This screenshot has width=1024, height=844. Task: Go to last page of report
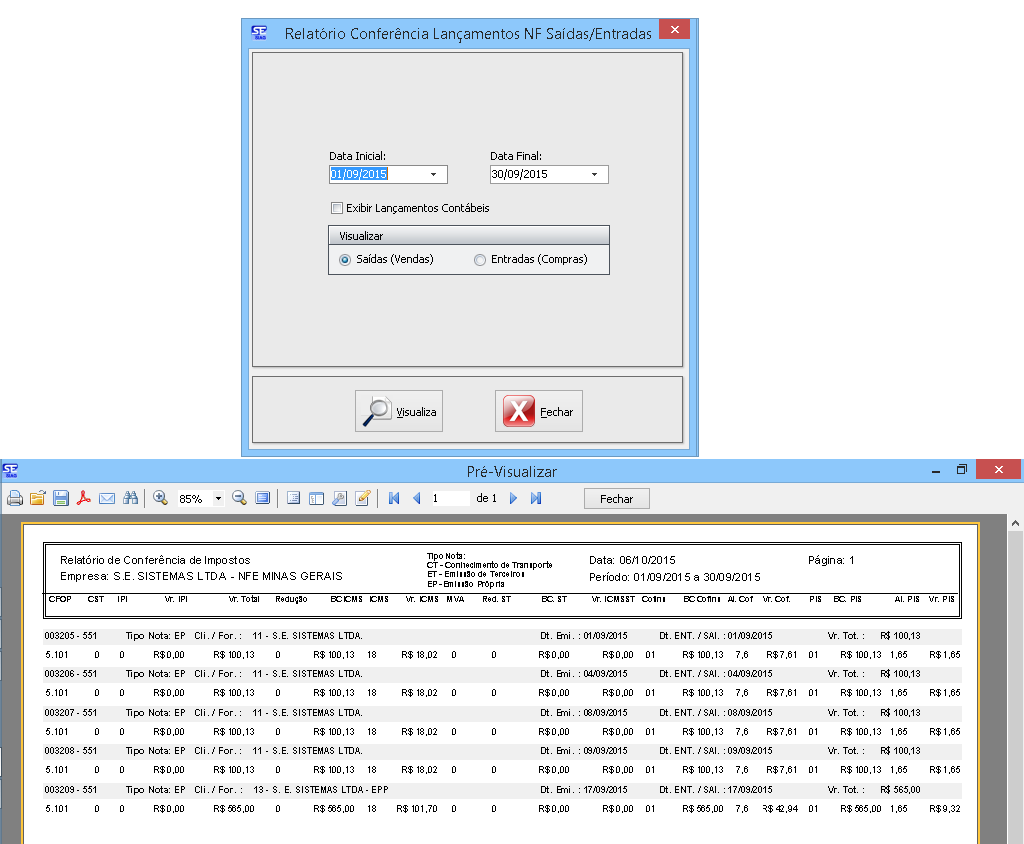[x=536, y=498]
